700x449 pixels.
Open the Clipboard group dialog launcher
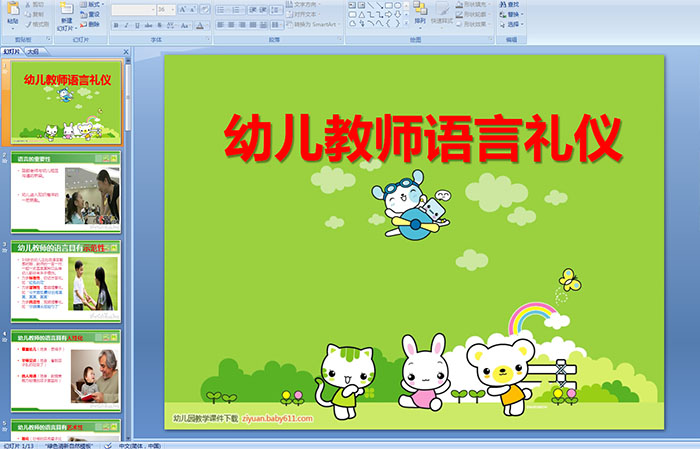[48, 40]
